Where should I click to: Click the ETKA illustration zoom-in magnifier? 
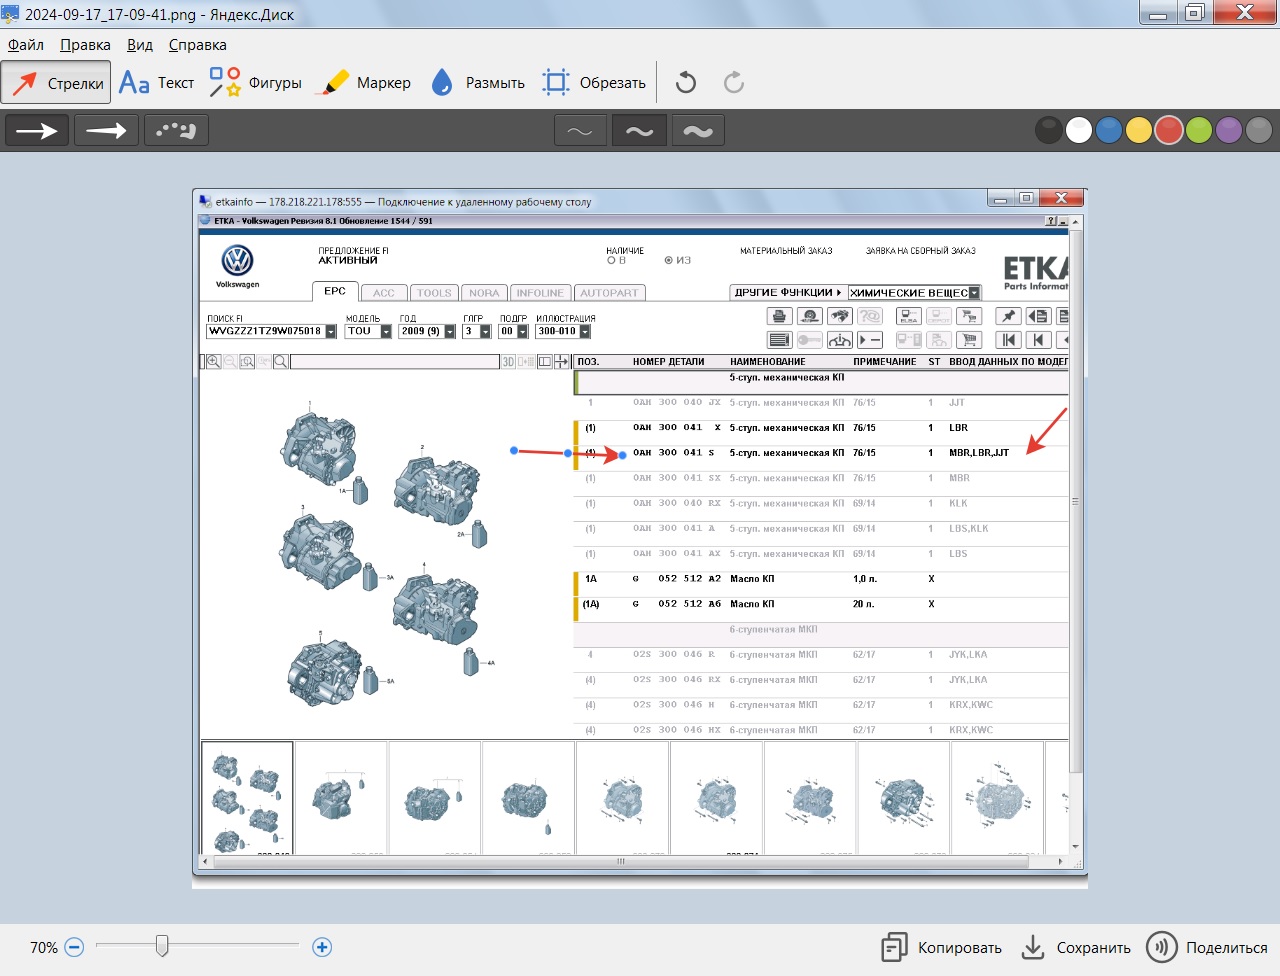coord(213,361)
